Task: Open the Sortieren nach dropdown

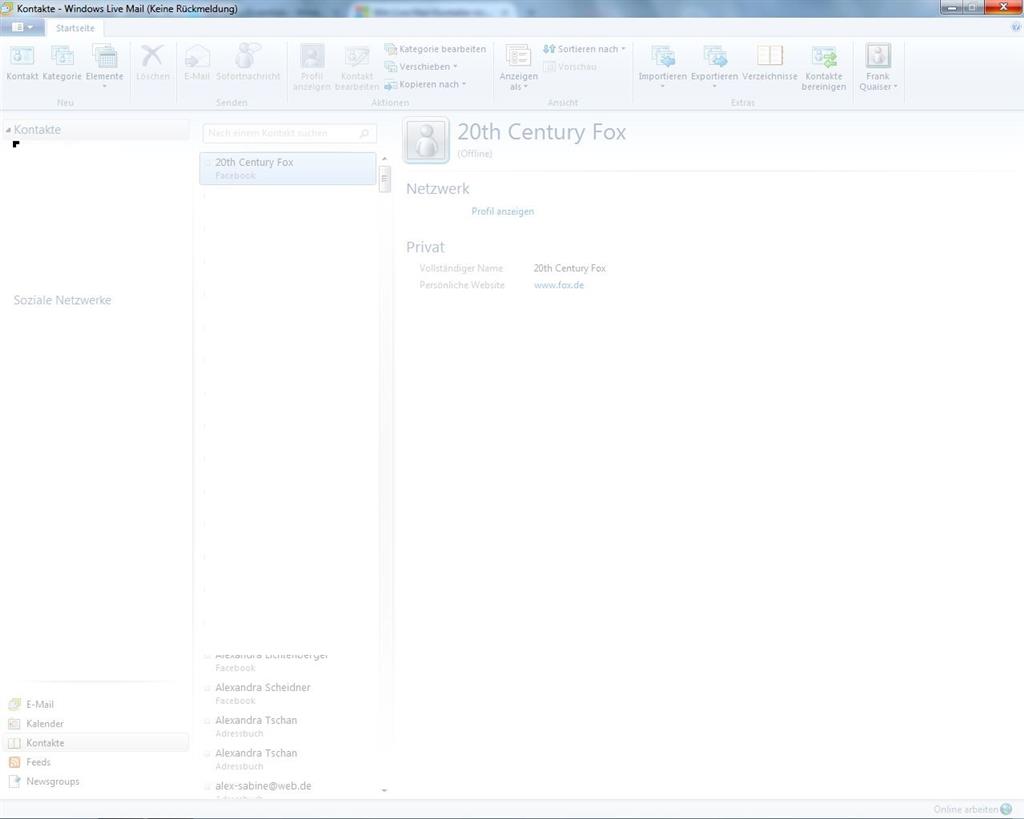Action: click(x=584, y=49)
